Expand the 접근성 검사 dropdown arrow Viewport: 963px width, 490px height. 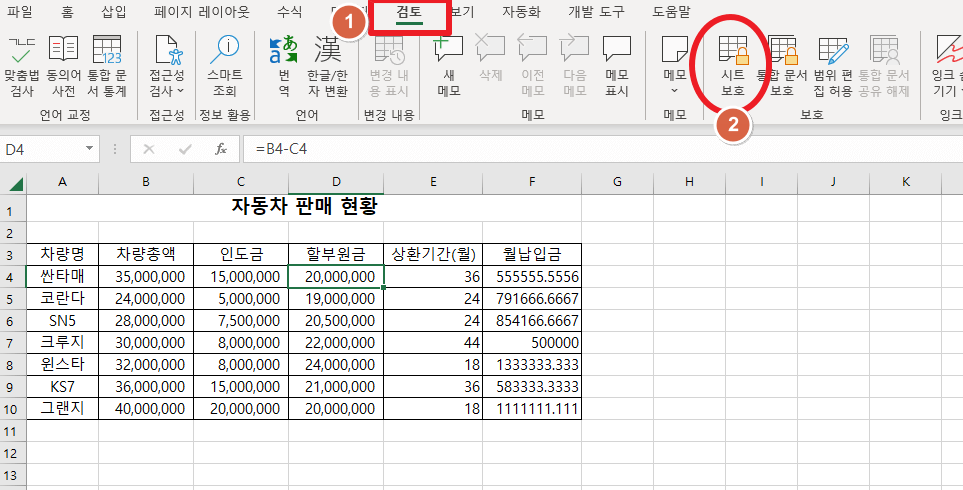pyautogui.click(x=181, y=91)
